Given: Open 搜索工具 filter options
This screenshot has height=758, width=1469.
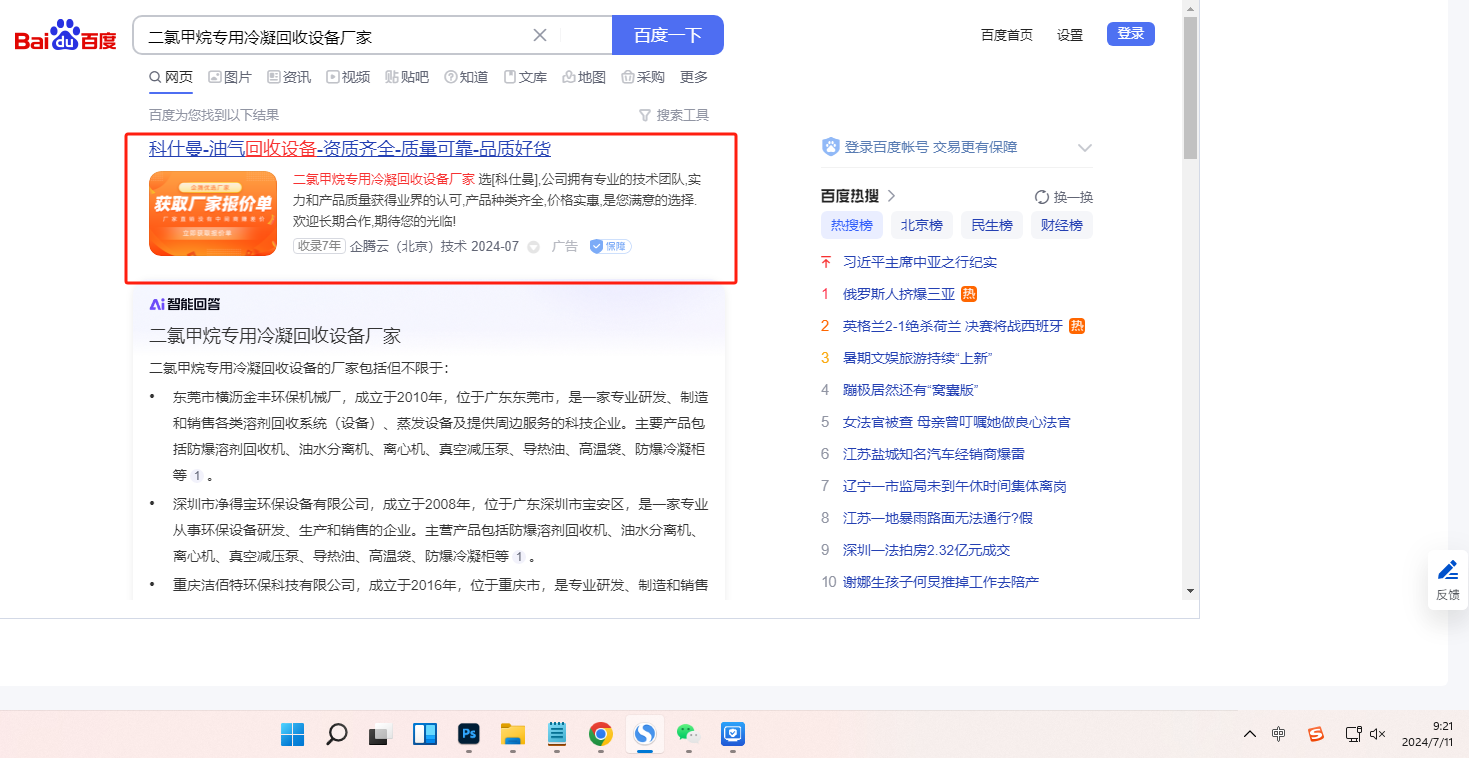Looking at the screenshot, I should tap(674, 115).
